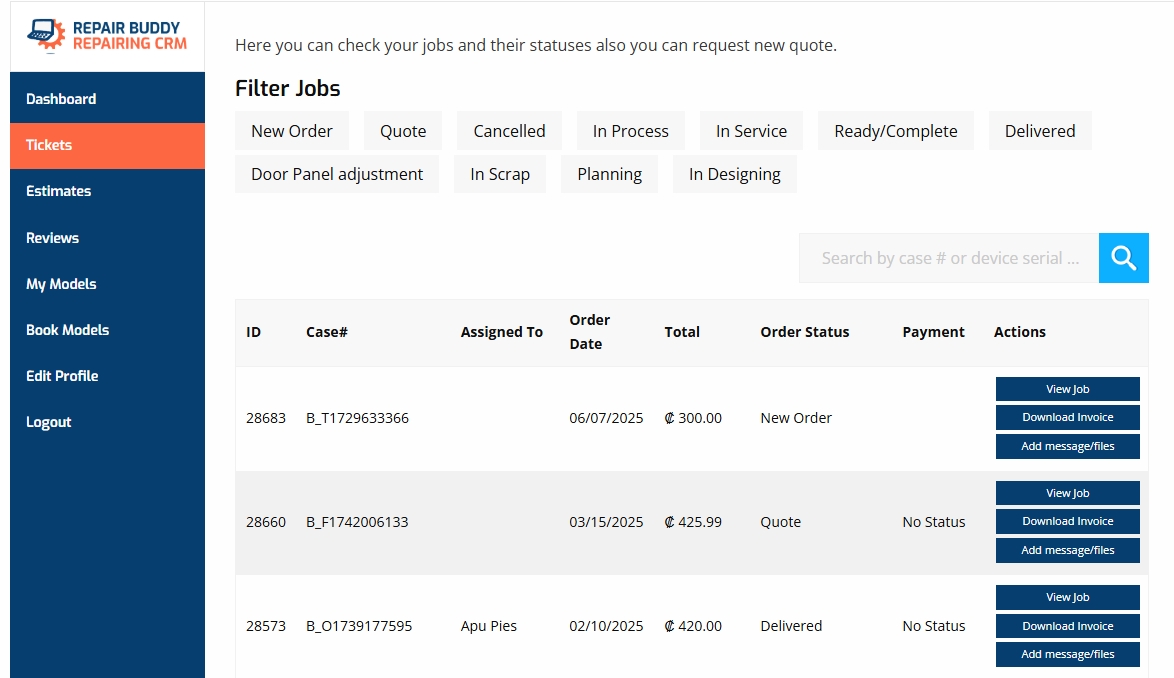Open Book Models in the sidebar
Image resolution: width=1174 pixels, height=678 pixels.
67,330
